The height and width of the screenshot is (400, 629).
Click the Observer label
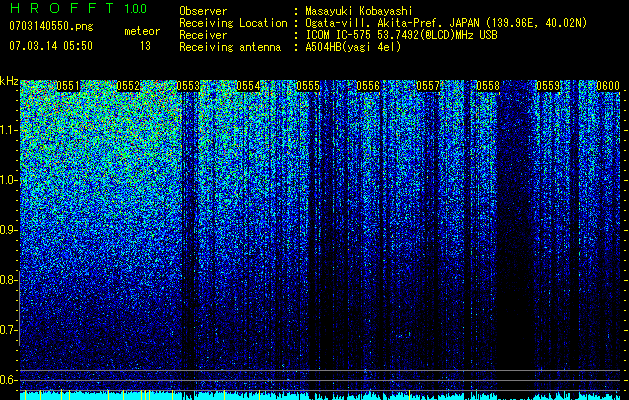[203, 11]
